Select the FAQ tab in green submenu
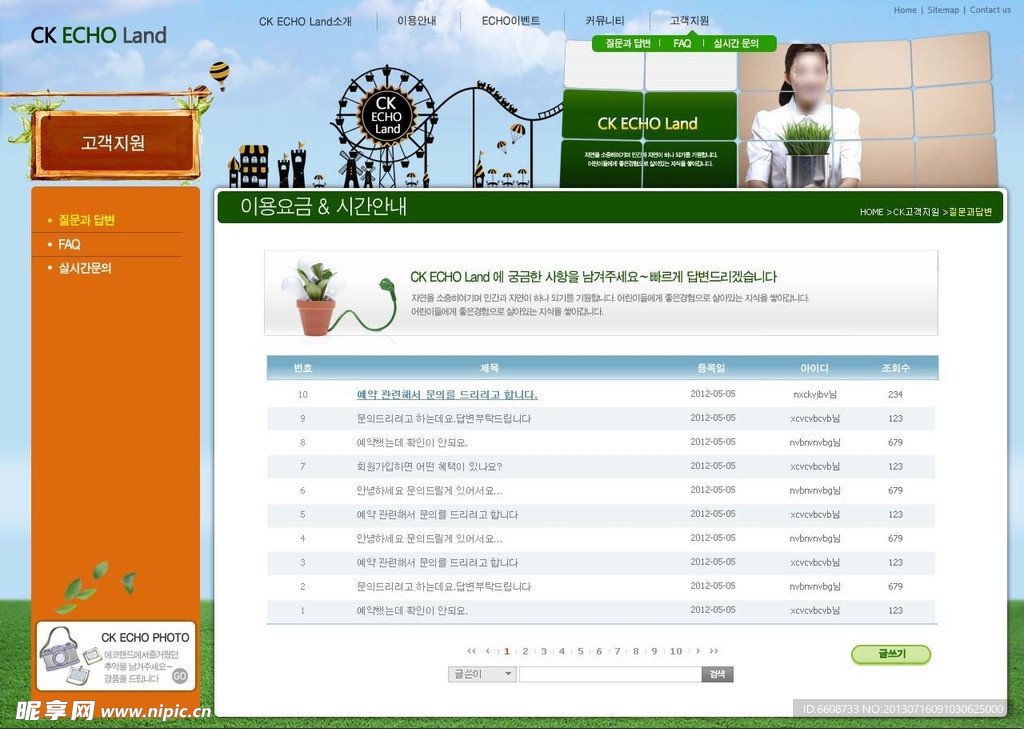Viewport: 1024px width, 729px height. 682,44
